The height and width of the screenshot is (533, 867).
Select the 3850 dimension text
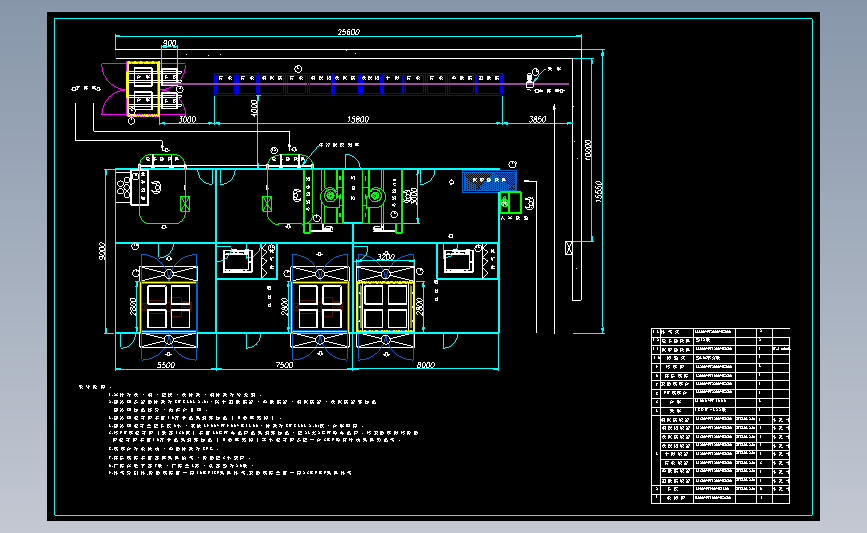point(537,119)
